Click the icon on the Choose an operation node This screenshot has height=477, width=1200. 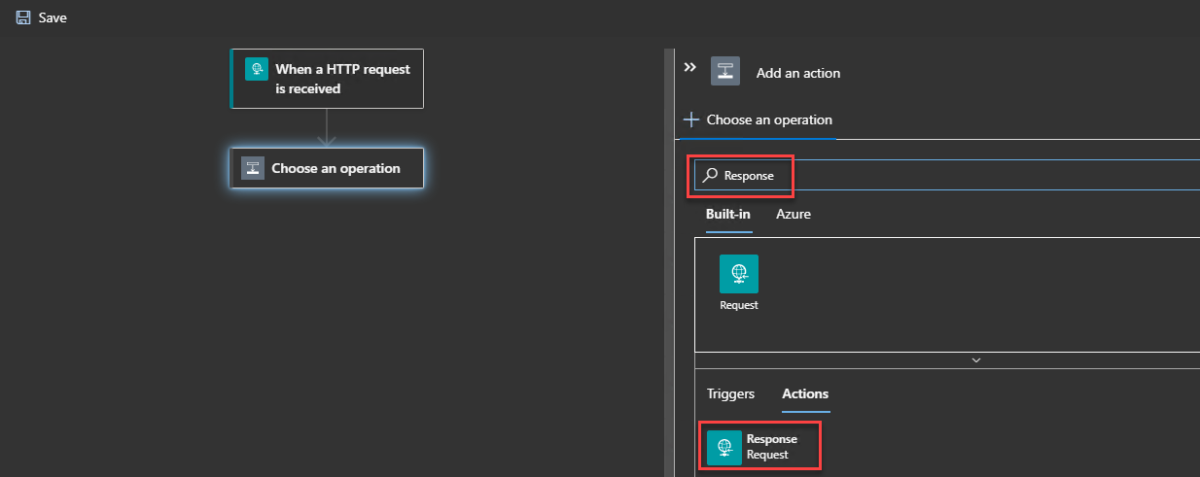[253, 168]
